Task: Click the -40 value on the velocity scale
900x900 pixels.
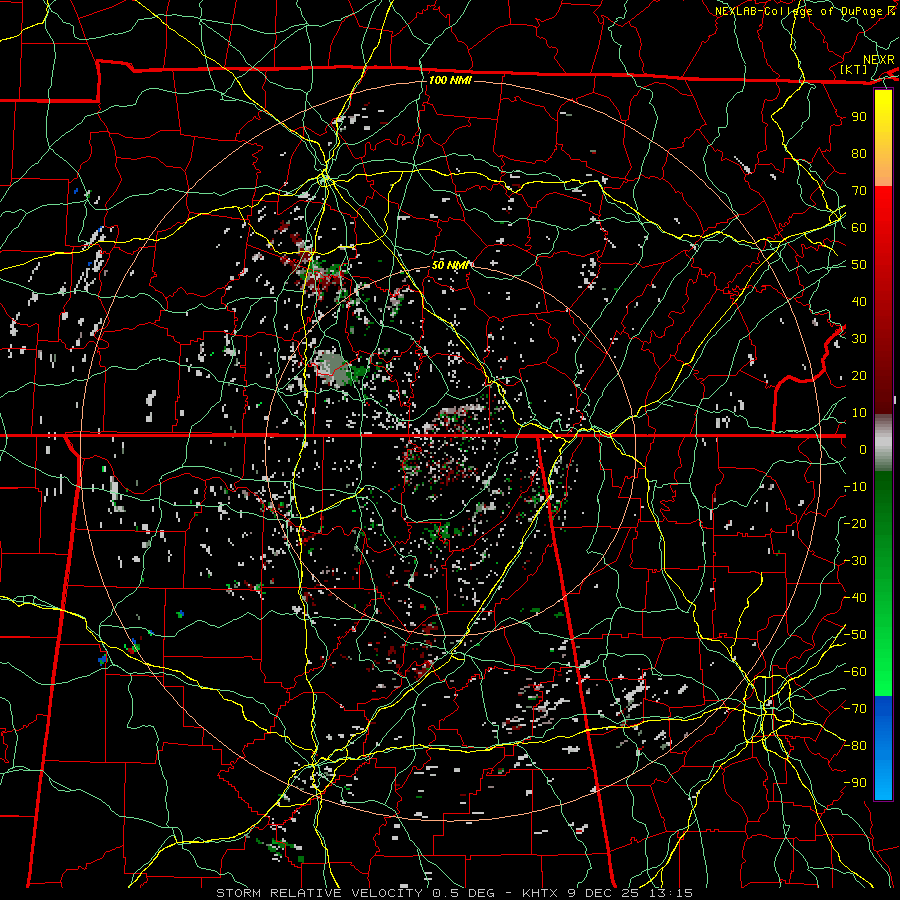Action: pyautogui.click(x=855, y=598)
